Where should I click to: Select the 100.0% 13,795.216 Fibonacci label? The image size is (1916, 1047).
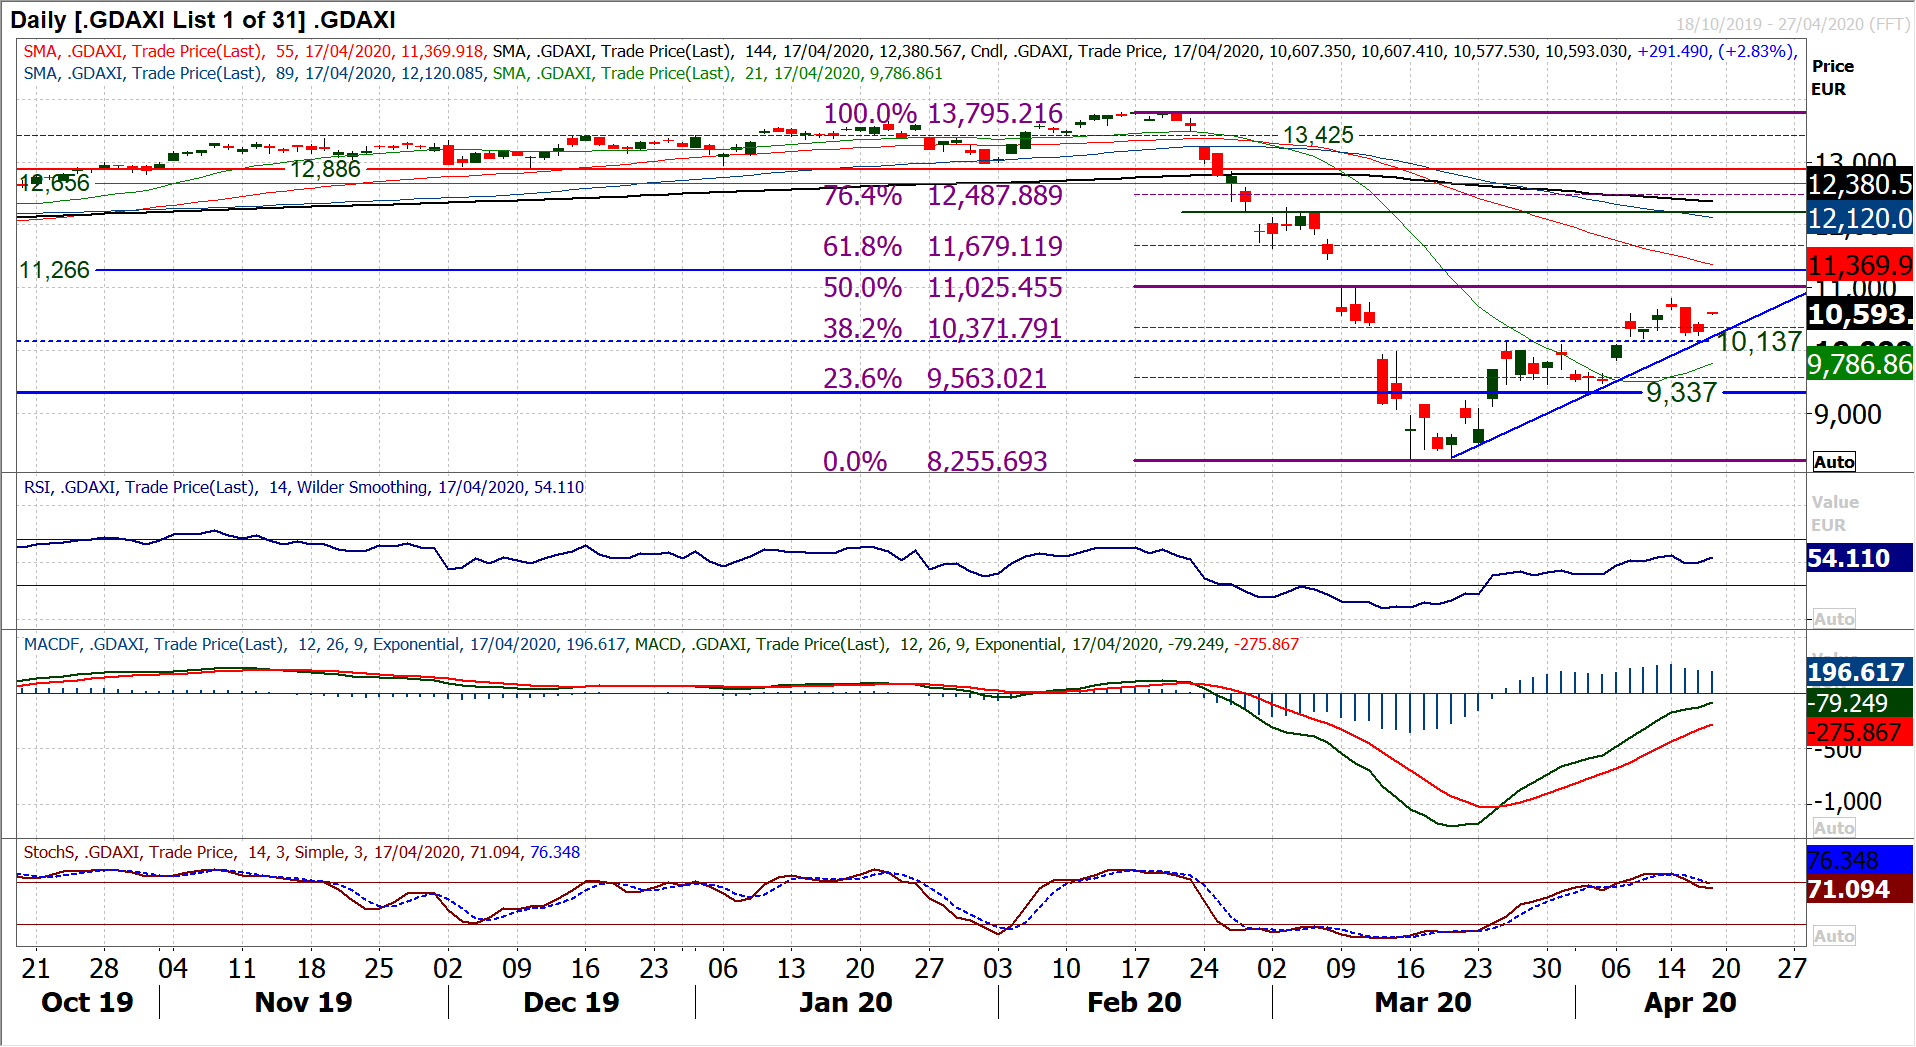click(x=943, y=114)
